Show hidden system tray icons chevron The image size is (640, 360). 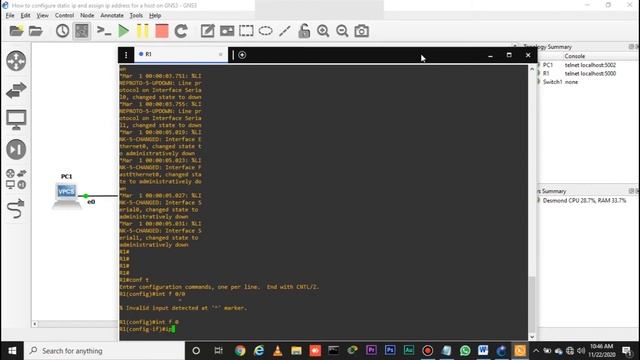[536, 351]
